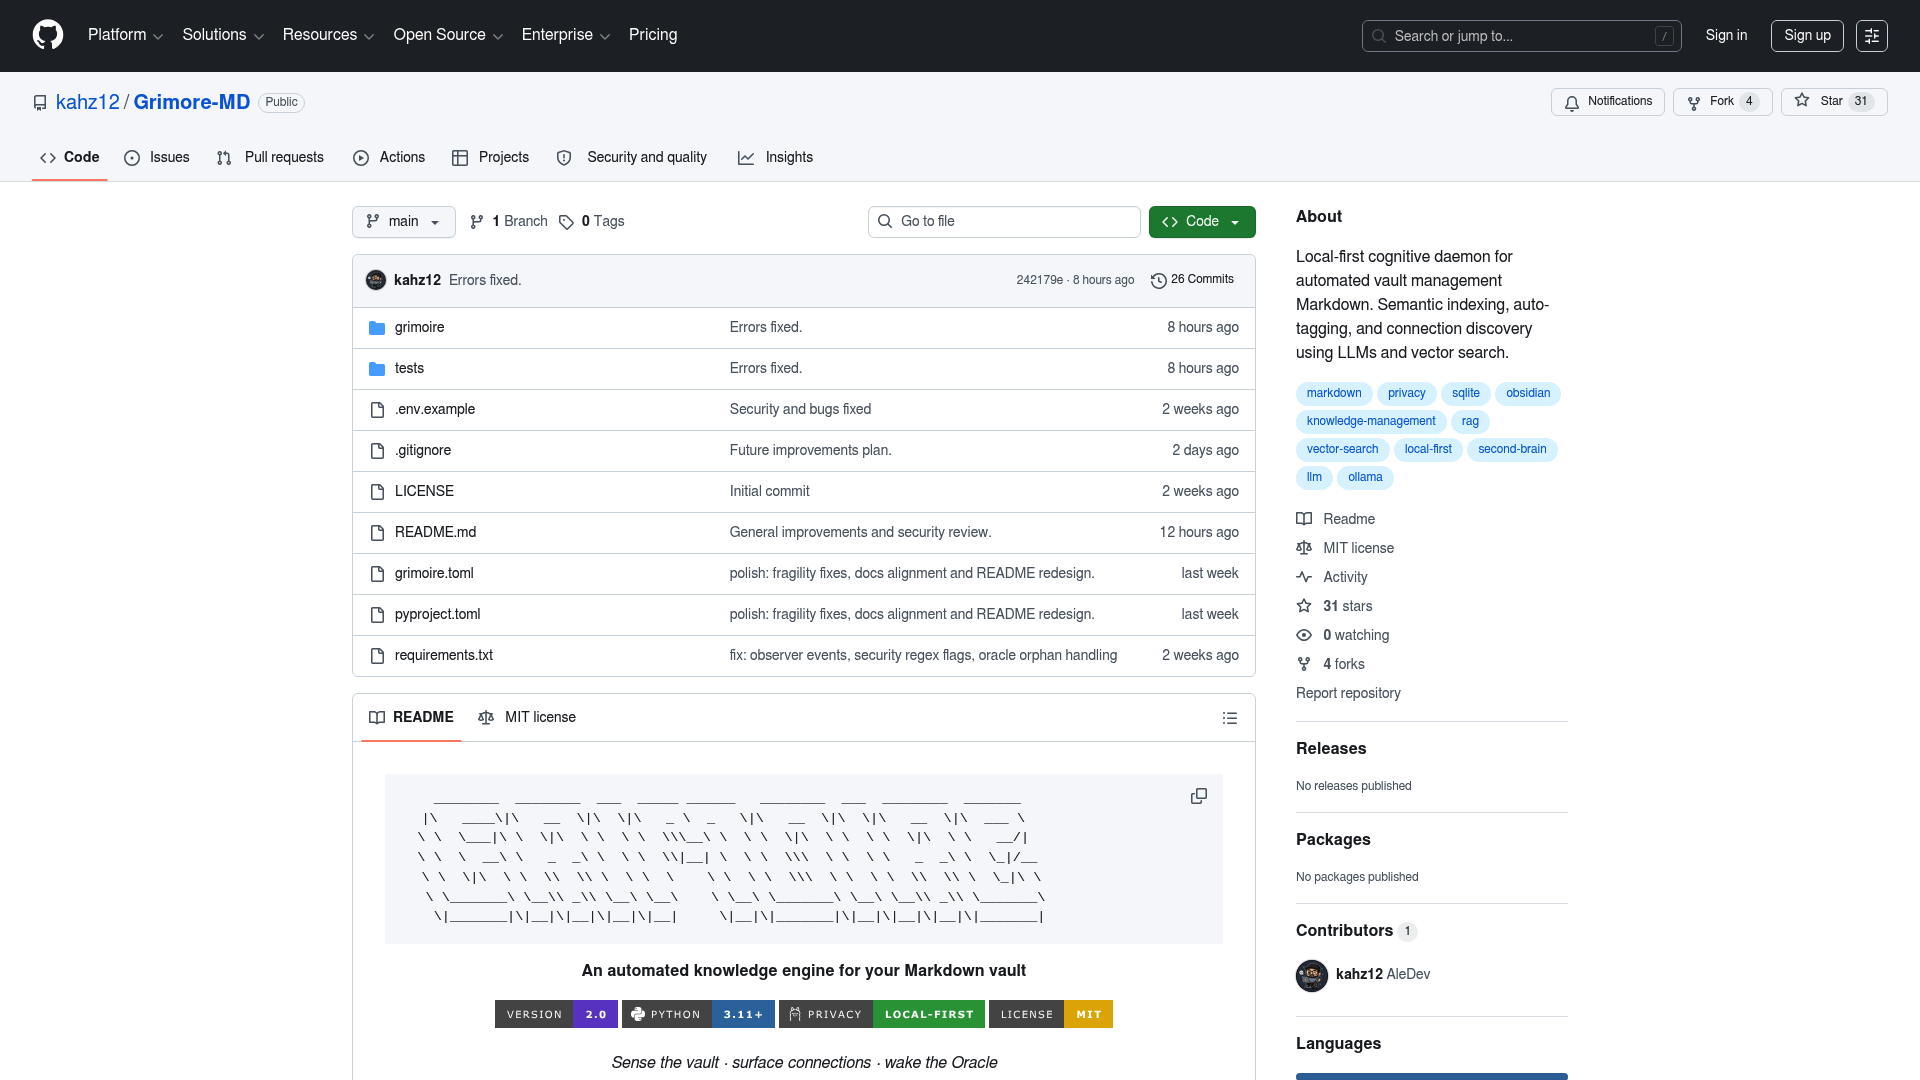The image size is (1920, 1080).
Task: Copy the README ASCII art block
Action: (x=1198, y=796)
